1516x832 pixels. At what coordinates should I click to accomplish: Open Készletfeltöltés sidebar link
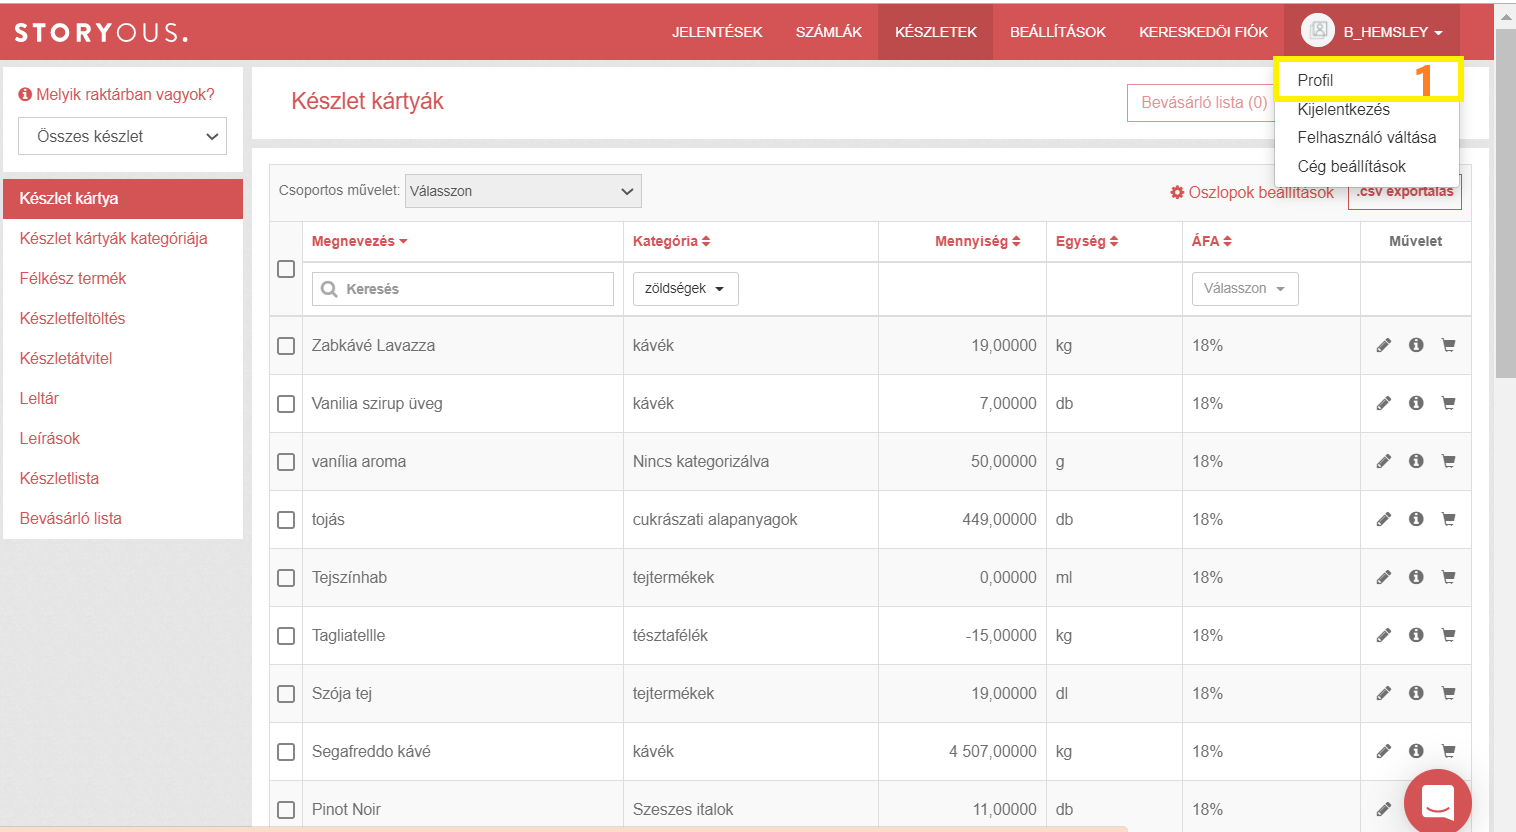[72, 318]
